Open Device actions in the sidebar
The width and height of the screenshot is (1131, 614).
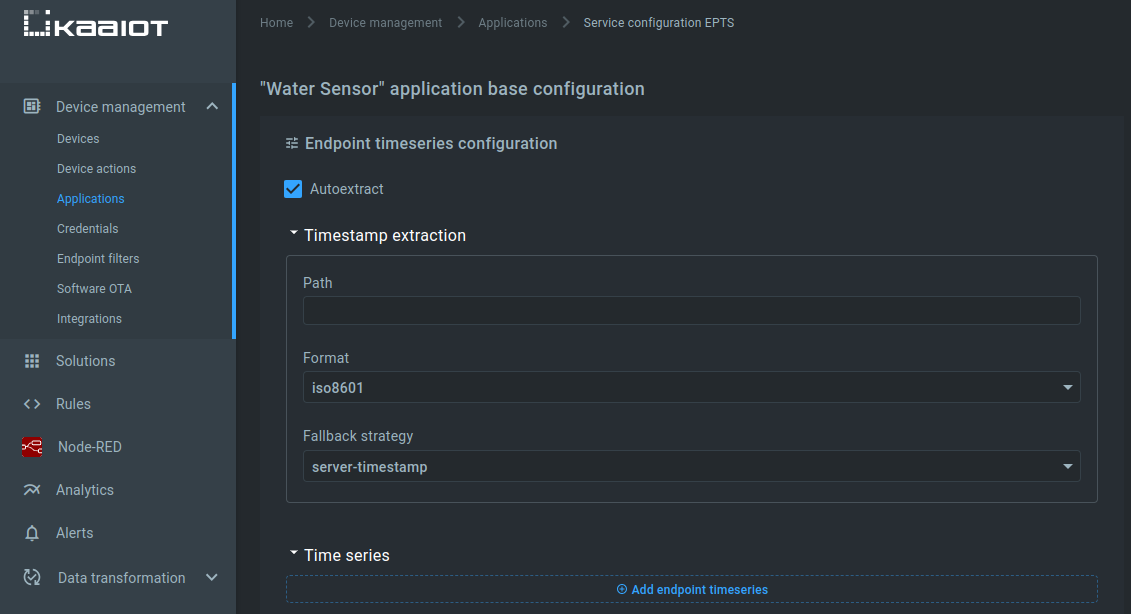97,169
